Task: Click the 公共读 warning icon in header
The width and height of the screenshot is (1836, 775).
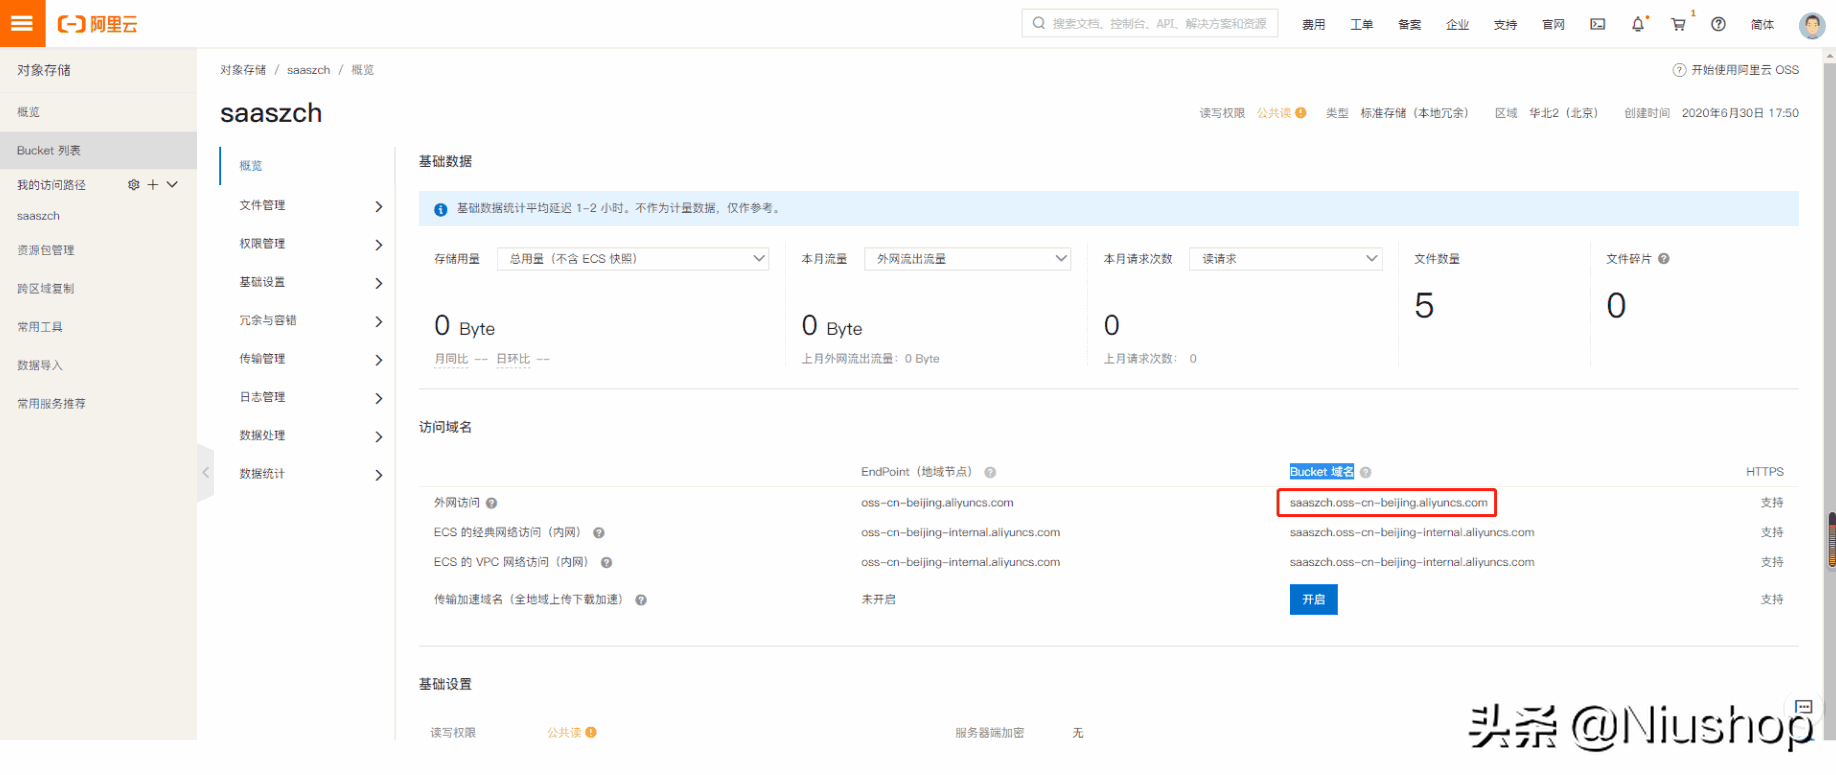Action: pos(1301,113)
